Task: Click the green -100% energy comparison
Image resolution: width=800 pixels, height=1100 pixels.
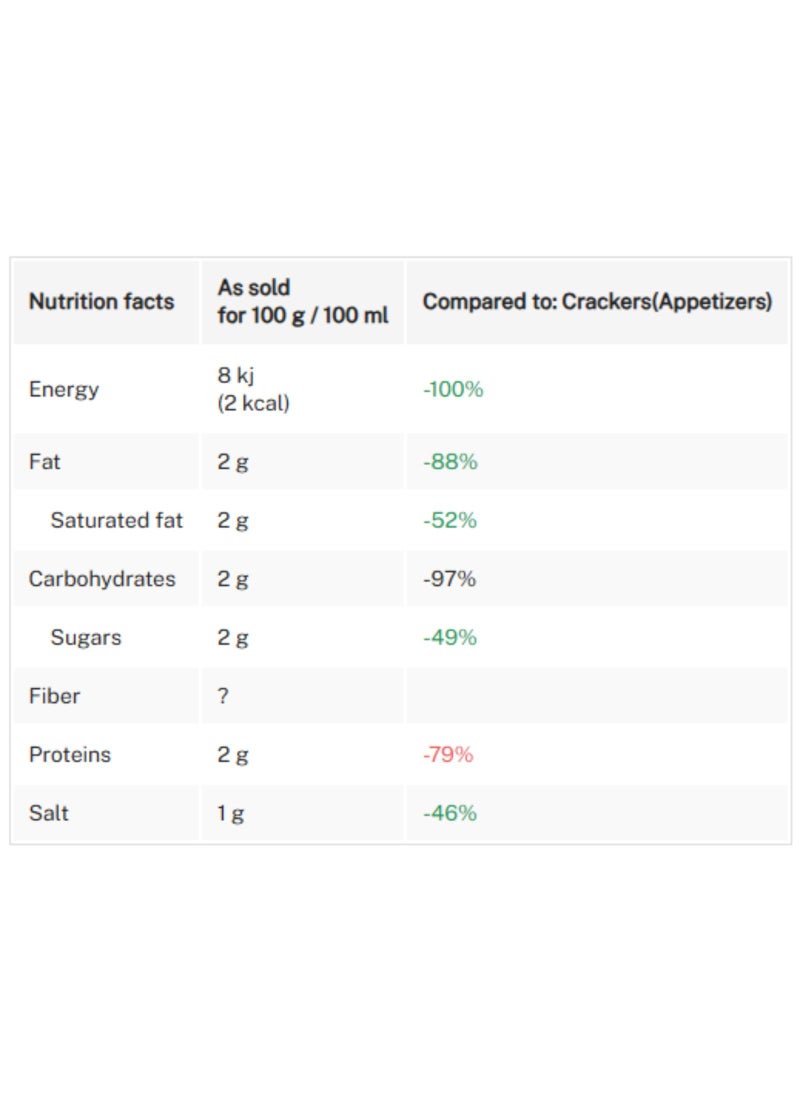Action: [x=453, y=389]
